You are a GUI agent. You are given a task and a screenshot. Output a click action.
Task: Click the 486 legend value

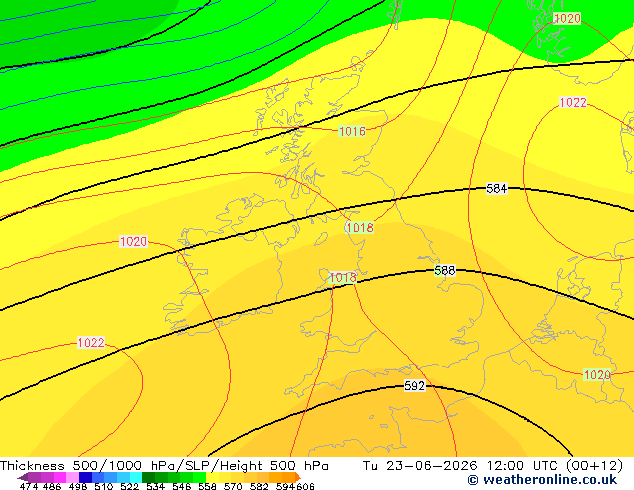[x=52, y=486]
